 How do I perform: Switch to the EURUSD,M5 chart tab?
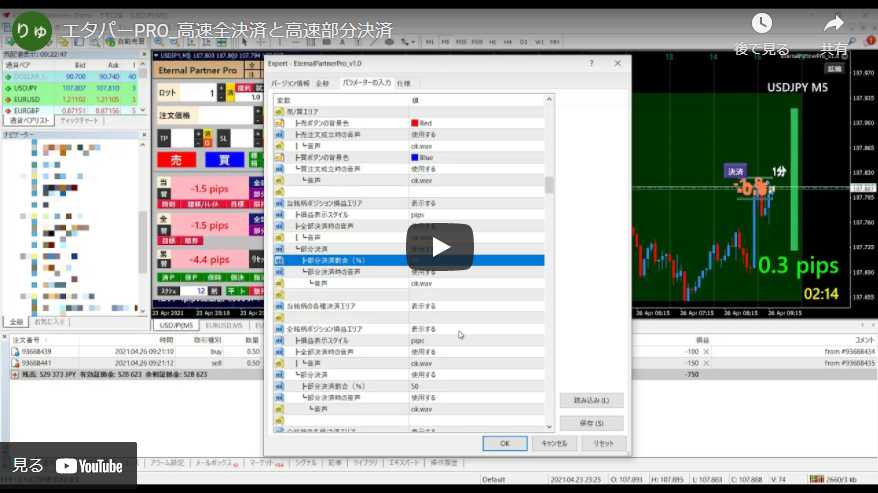pyautogui.click(x=223, y=325)
